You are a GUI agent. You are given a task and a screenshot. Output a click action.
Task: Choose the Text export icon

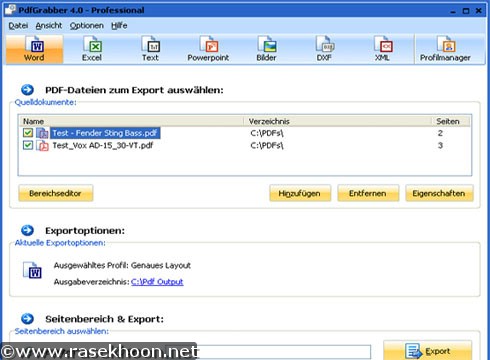pos(150,49)
